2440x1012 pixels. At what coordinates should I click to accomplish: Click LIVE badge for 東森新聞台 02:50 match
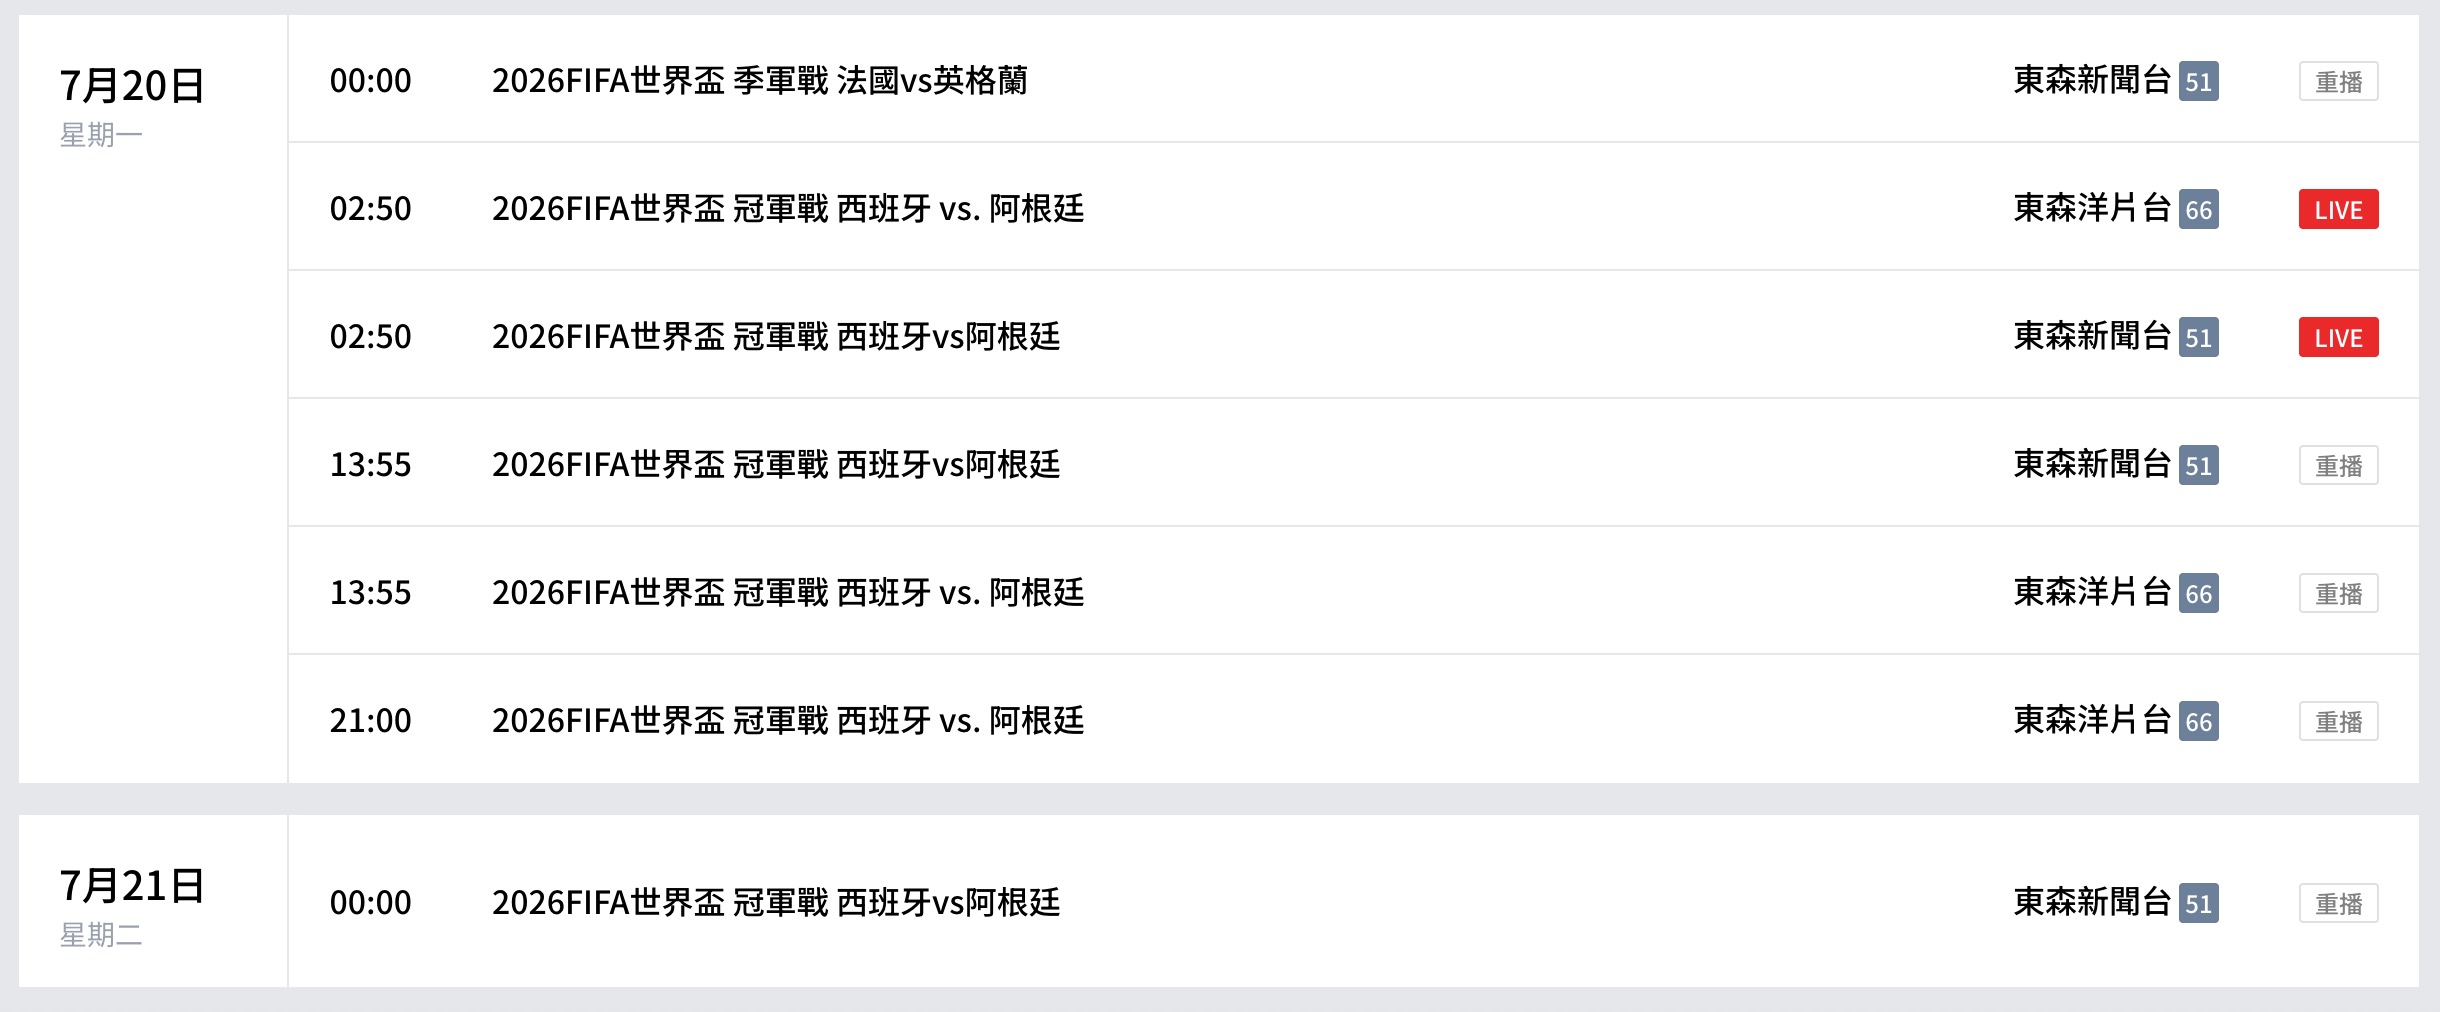click(x=2338, y=337)
